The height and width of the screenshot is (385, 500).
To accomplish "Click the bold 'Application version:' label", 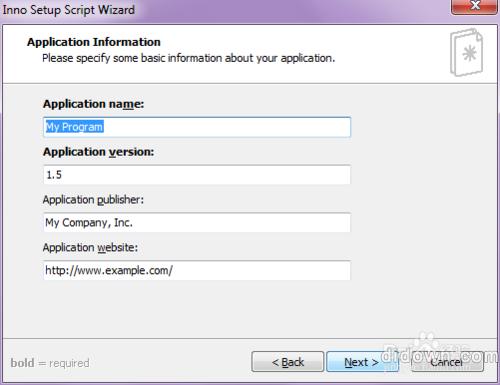I will point(99,152).
